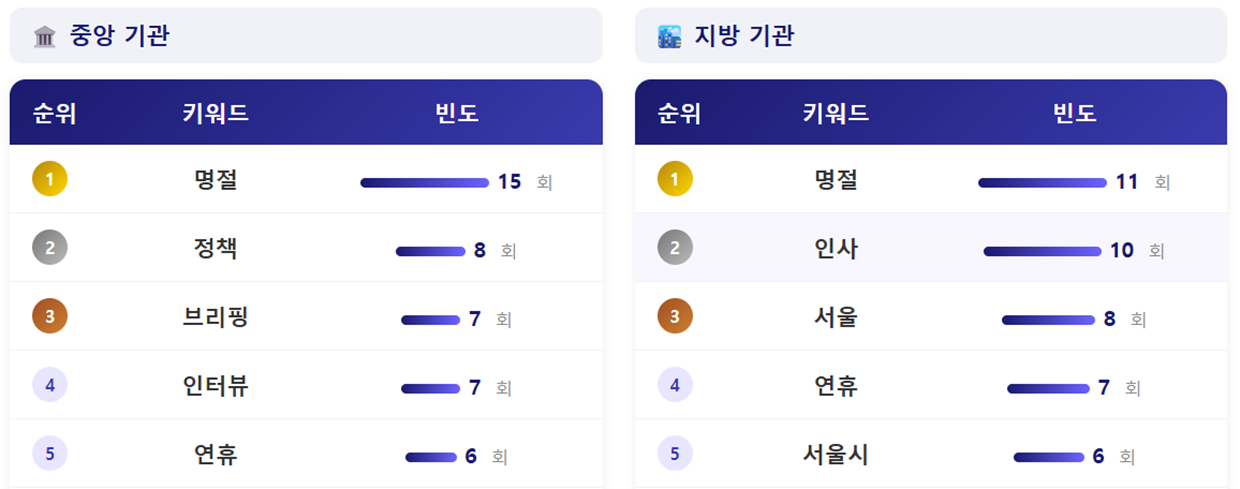Click silver rank 2 badge beside 인사

click(x=675, y=248)
